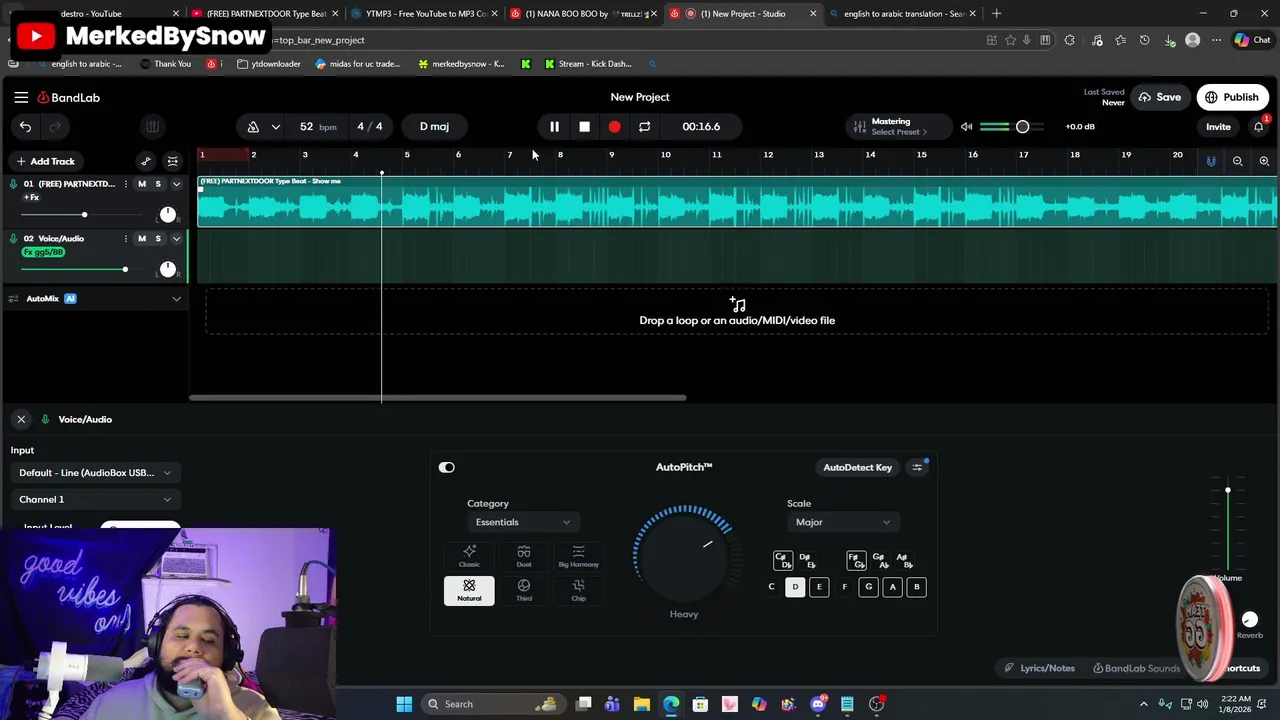Adjust the master volume slider knob

coord(1022,127)
